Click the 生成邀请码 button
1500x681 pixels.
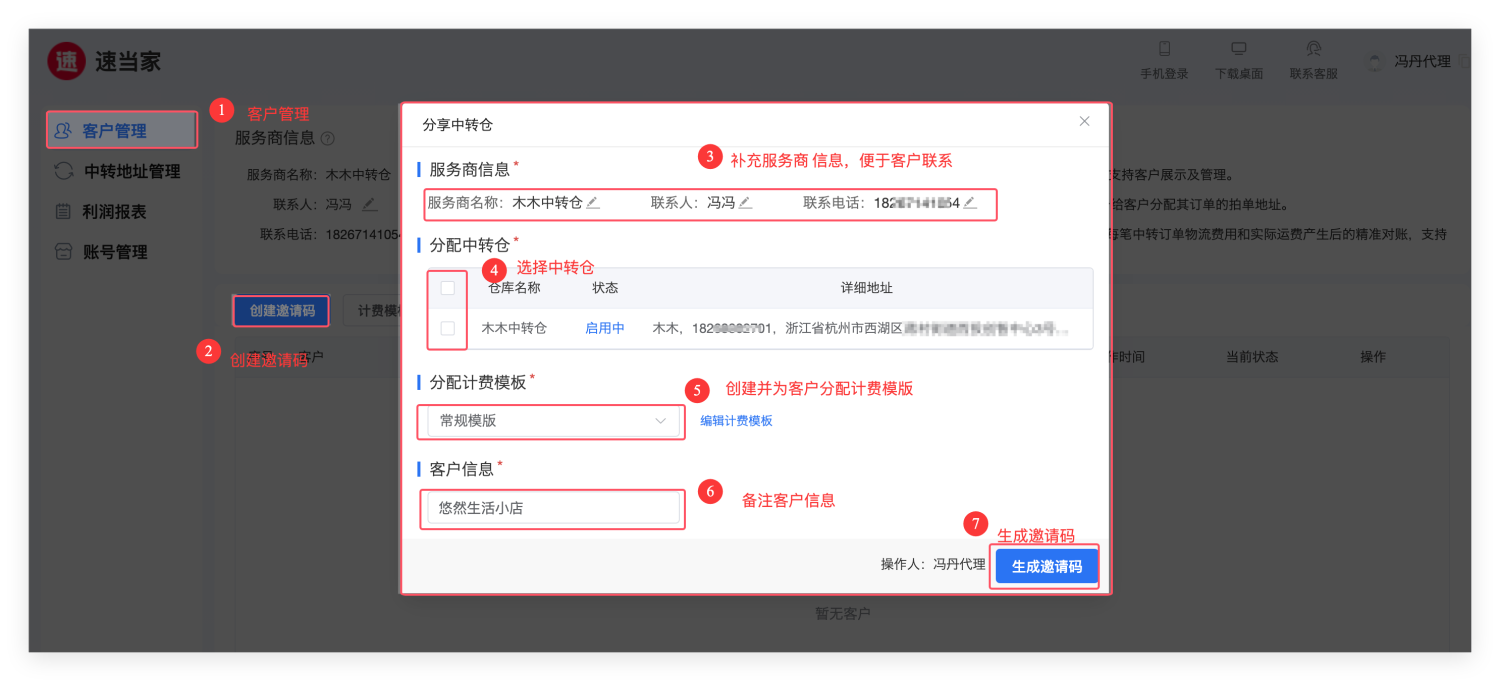(x=1046, y=566)
